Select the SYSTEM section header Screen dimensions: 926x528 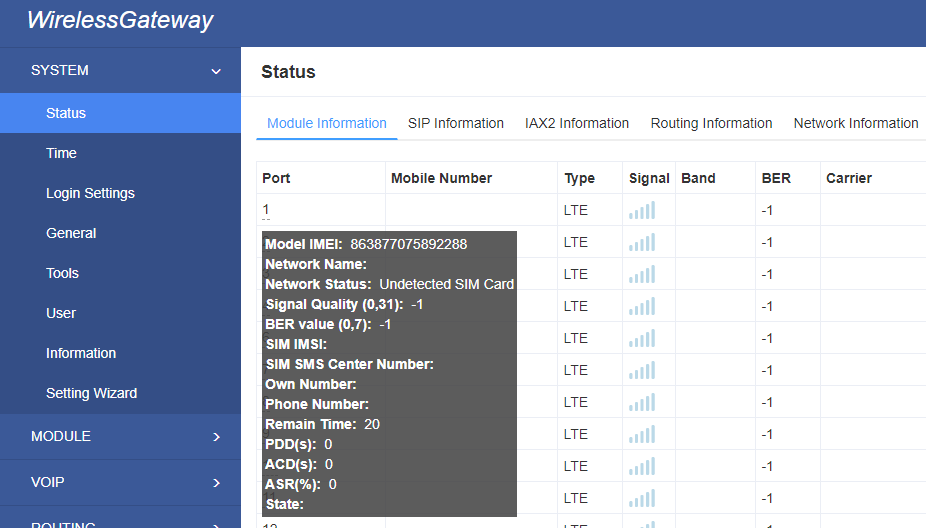(120, 70)
